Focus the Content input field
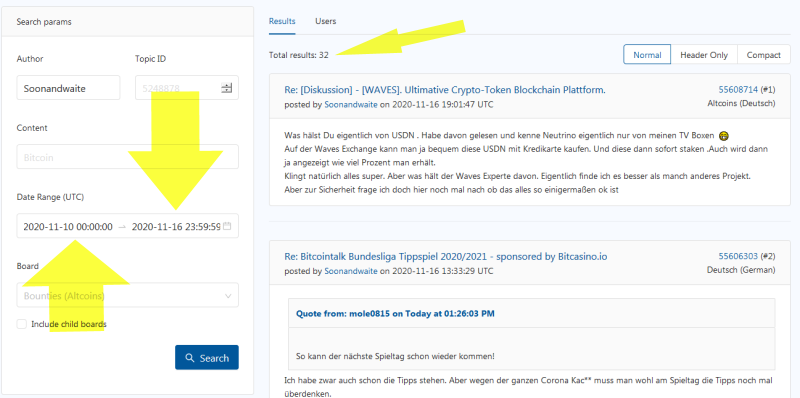 (127, 157)
